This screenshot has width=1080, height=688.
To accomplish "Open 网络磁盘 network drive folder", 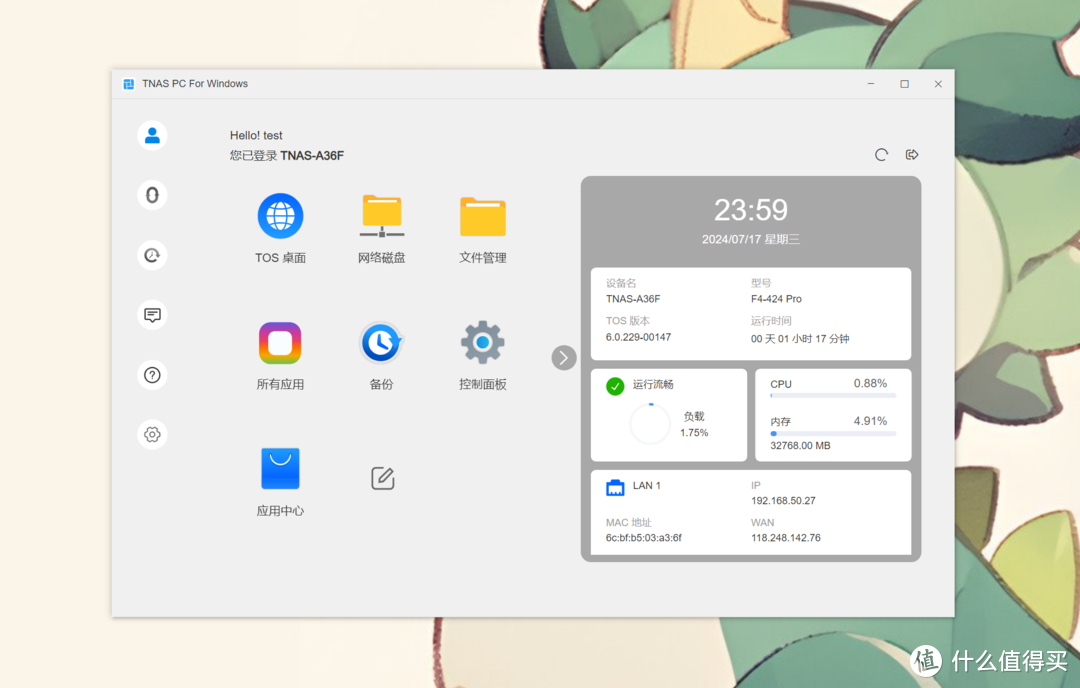I will [381, 216].
